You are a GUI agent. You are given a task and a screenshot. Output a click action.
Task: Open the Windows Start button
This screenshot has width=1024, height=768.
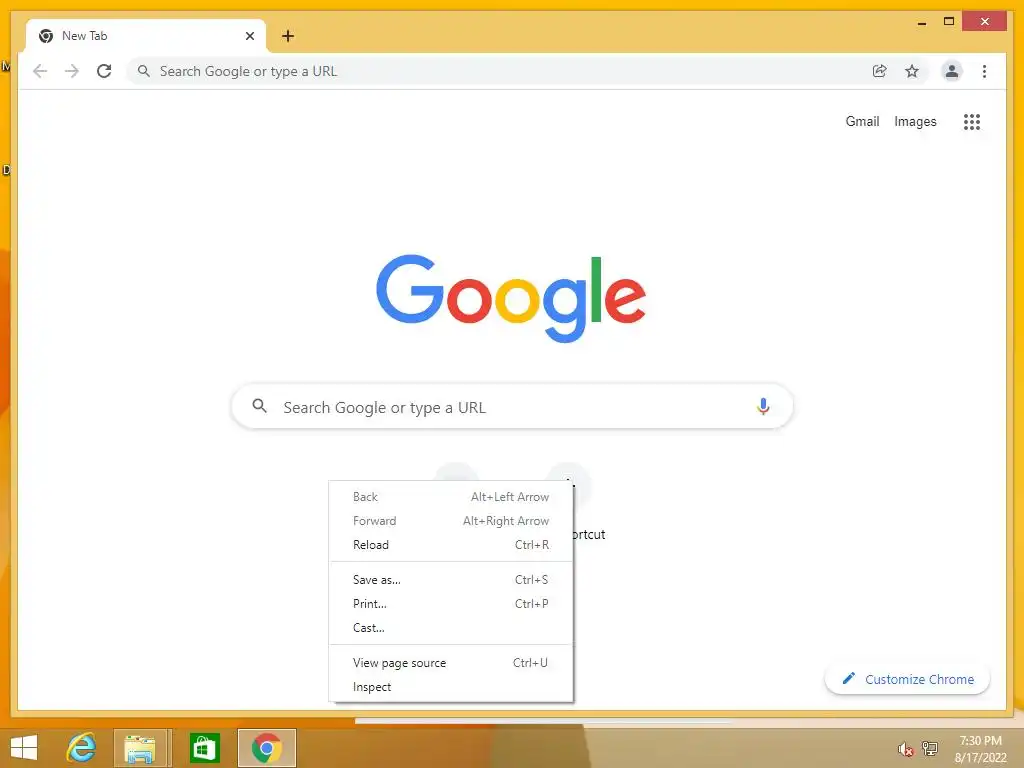pos(24,748)
